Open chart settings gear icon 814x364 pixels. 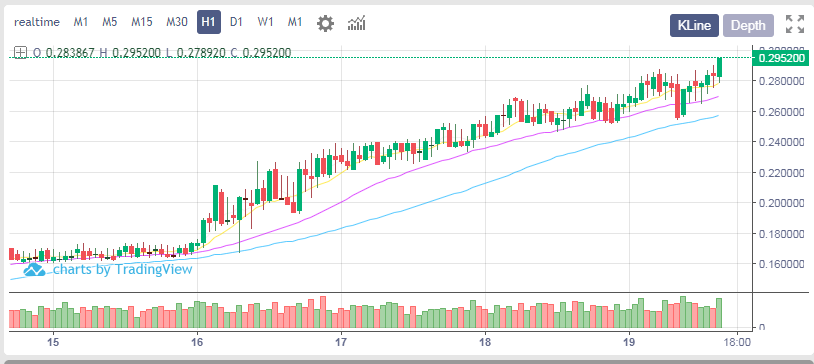coord(325,23)
